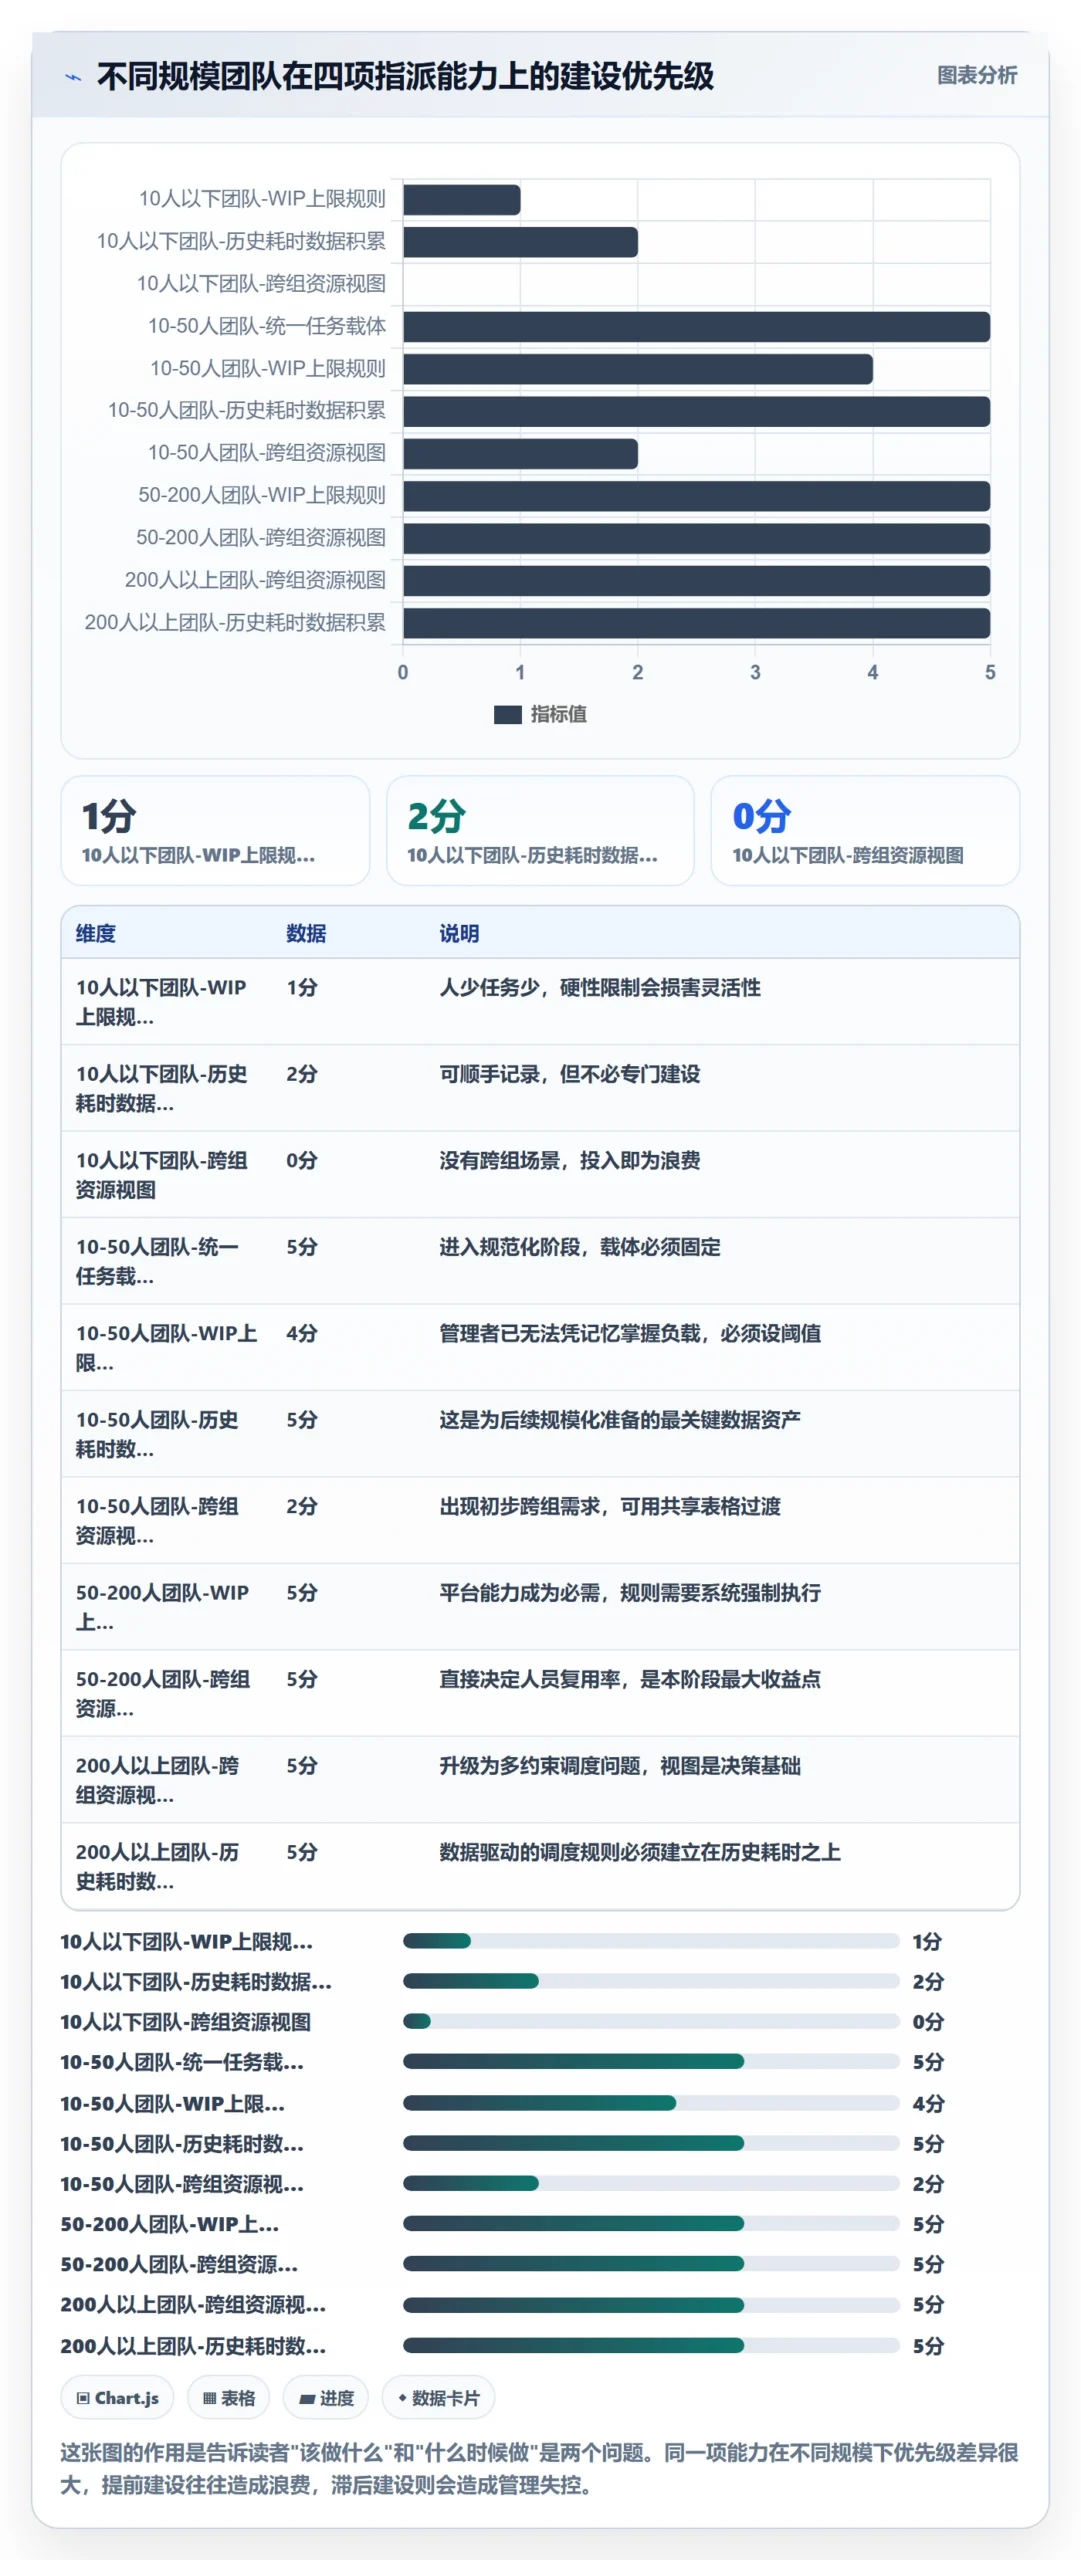Image resolution: width=1081 pixels, height=2560 pixels.
Task: Click table text 升级为多约束调度问题，视图是决策基础
Action: pyautogui.click(x=620, y=1766)
